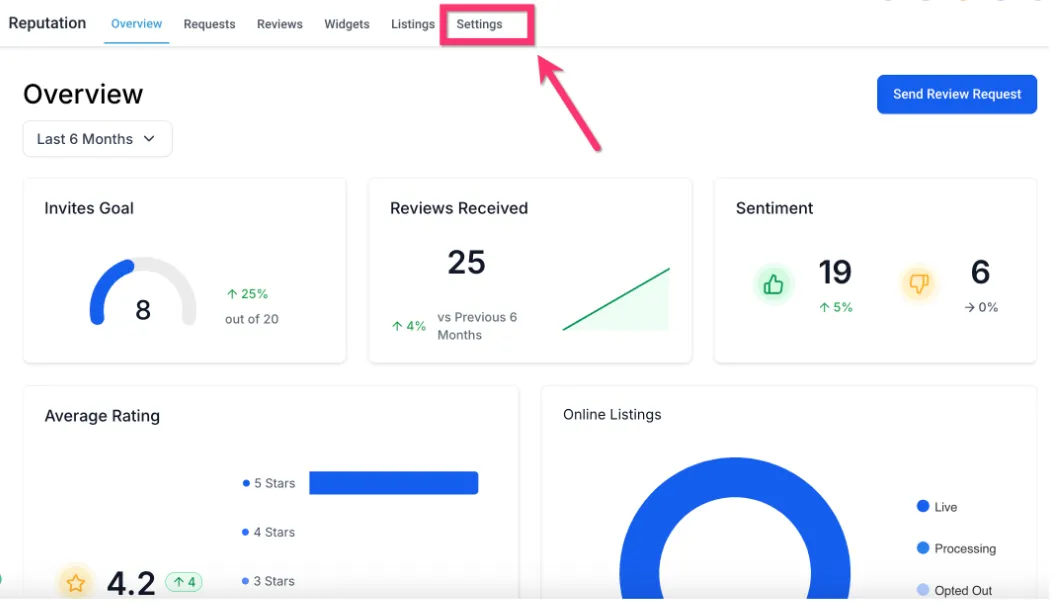Screen dimensions: 1056x606
Task: Click the green thumbs-up sentiment icon
Action: click(x=773, y=285)
